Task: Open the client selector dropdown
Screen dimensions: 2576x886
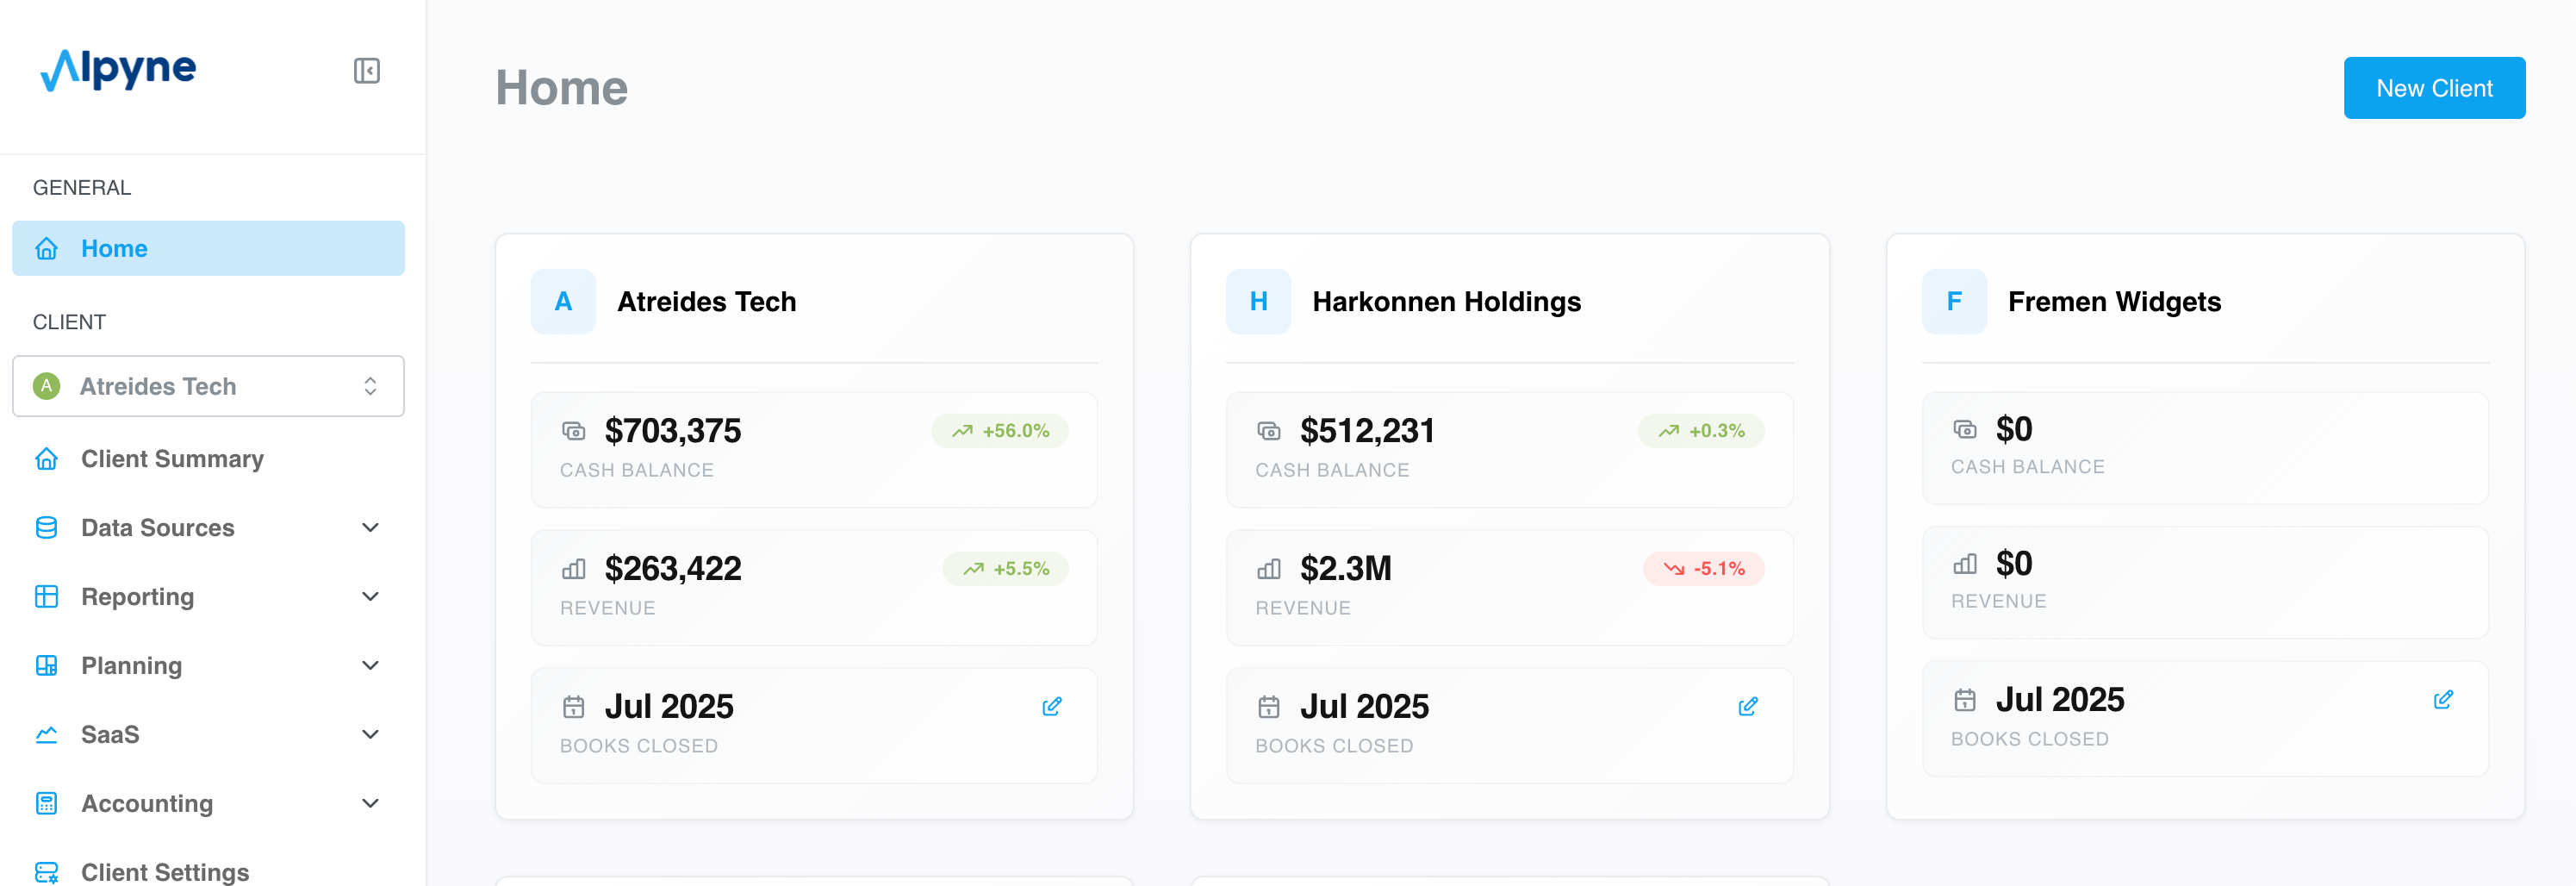Action: click(208, 386)
